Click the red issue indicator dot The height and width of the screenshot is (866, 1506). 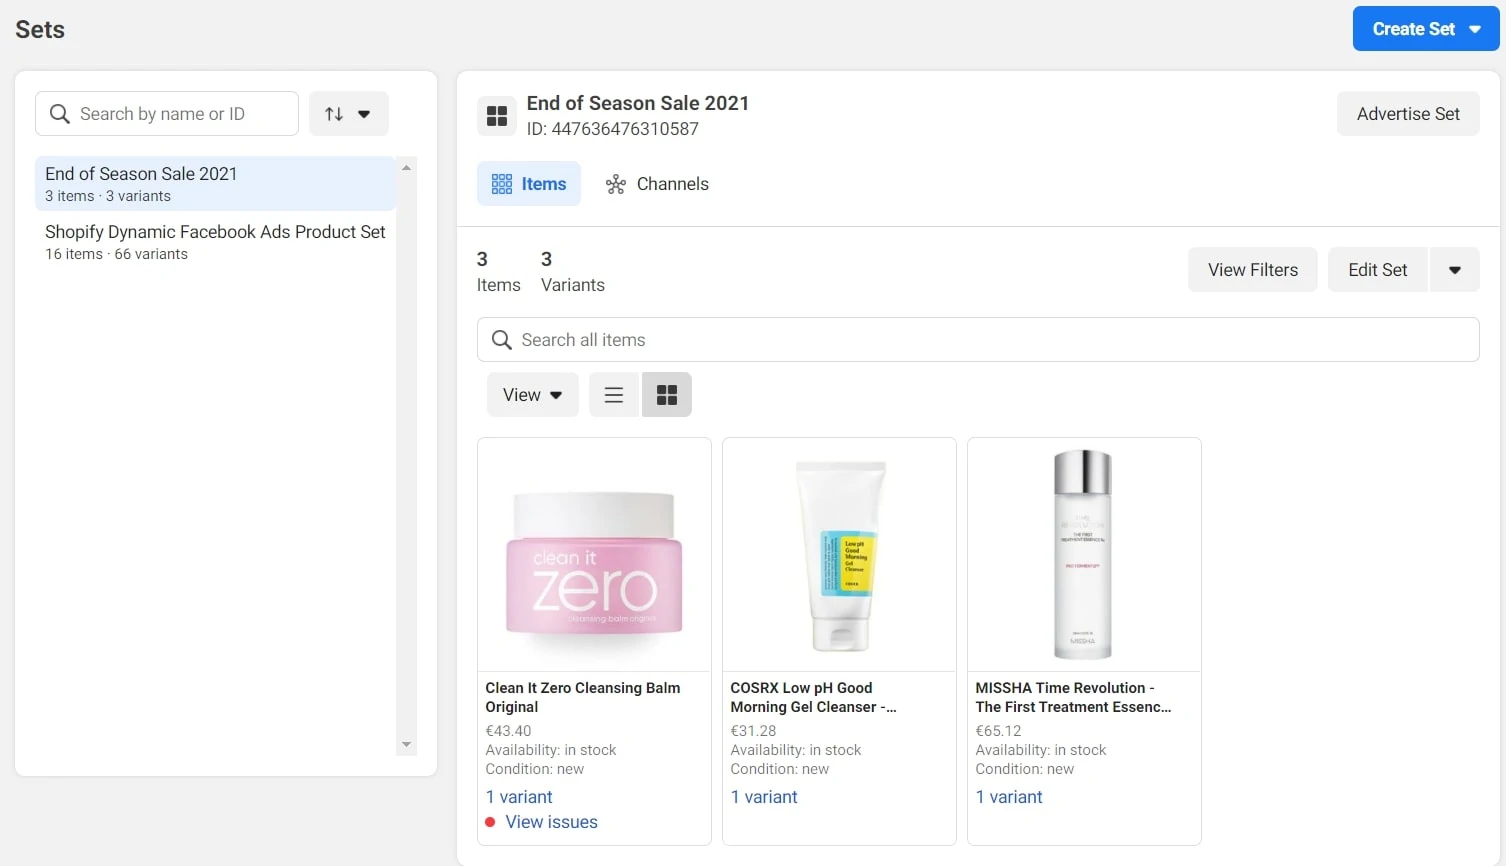491,822
